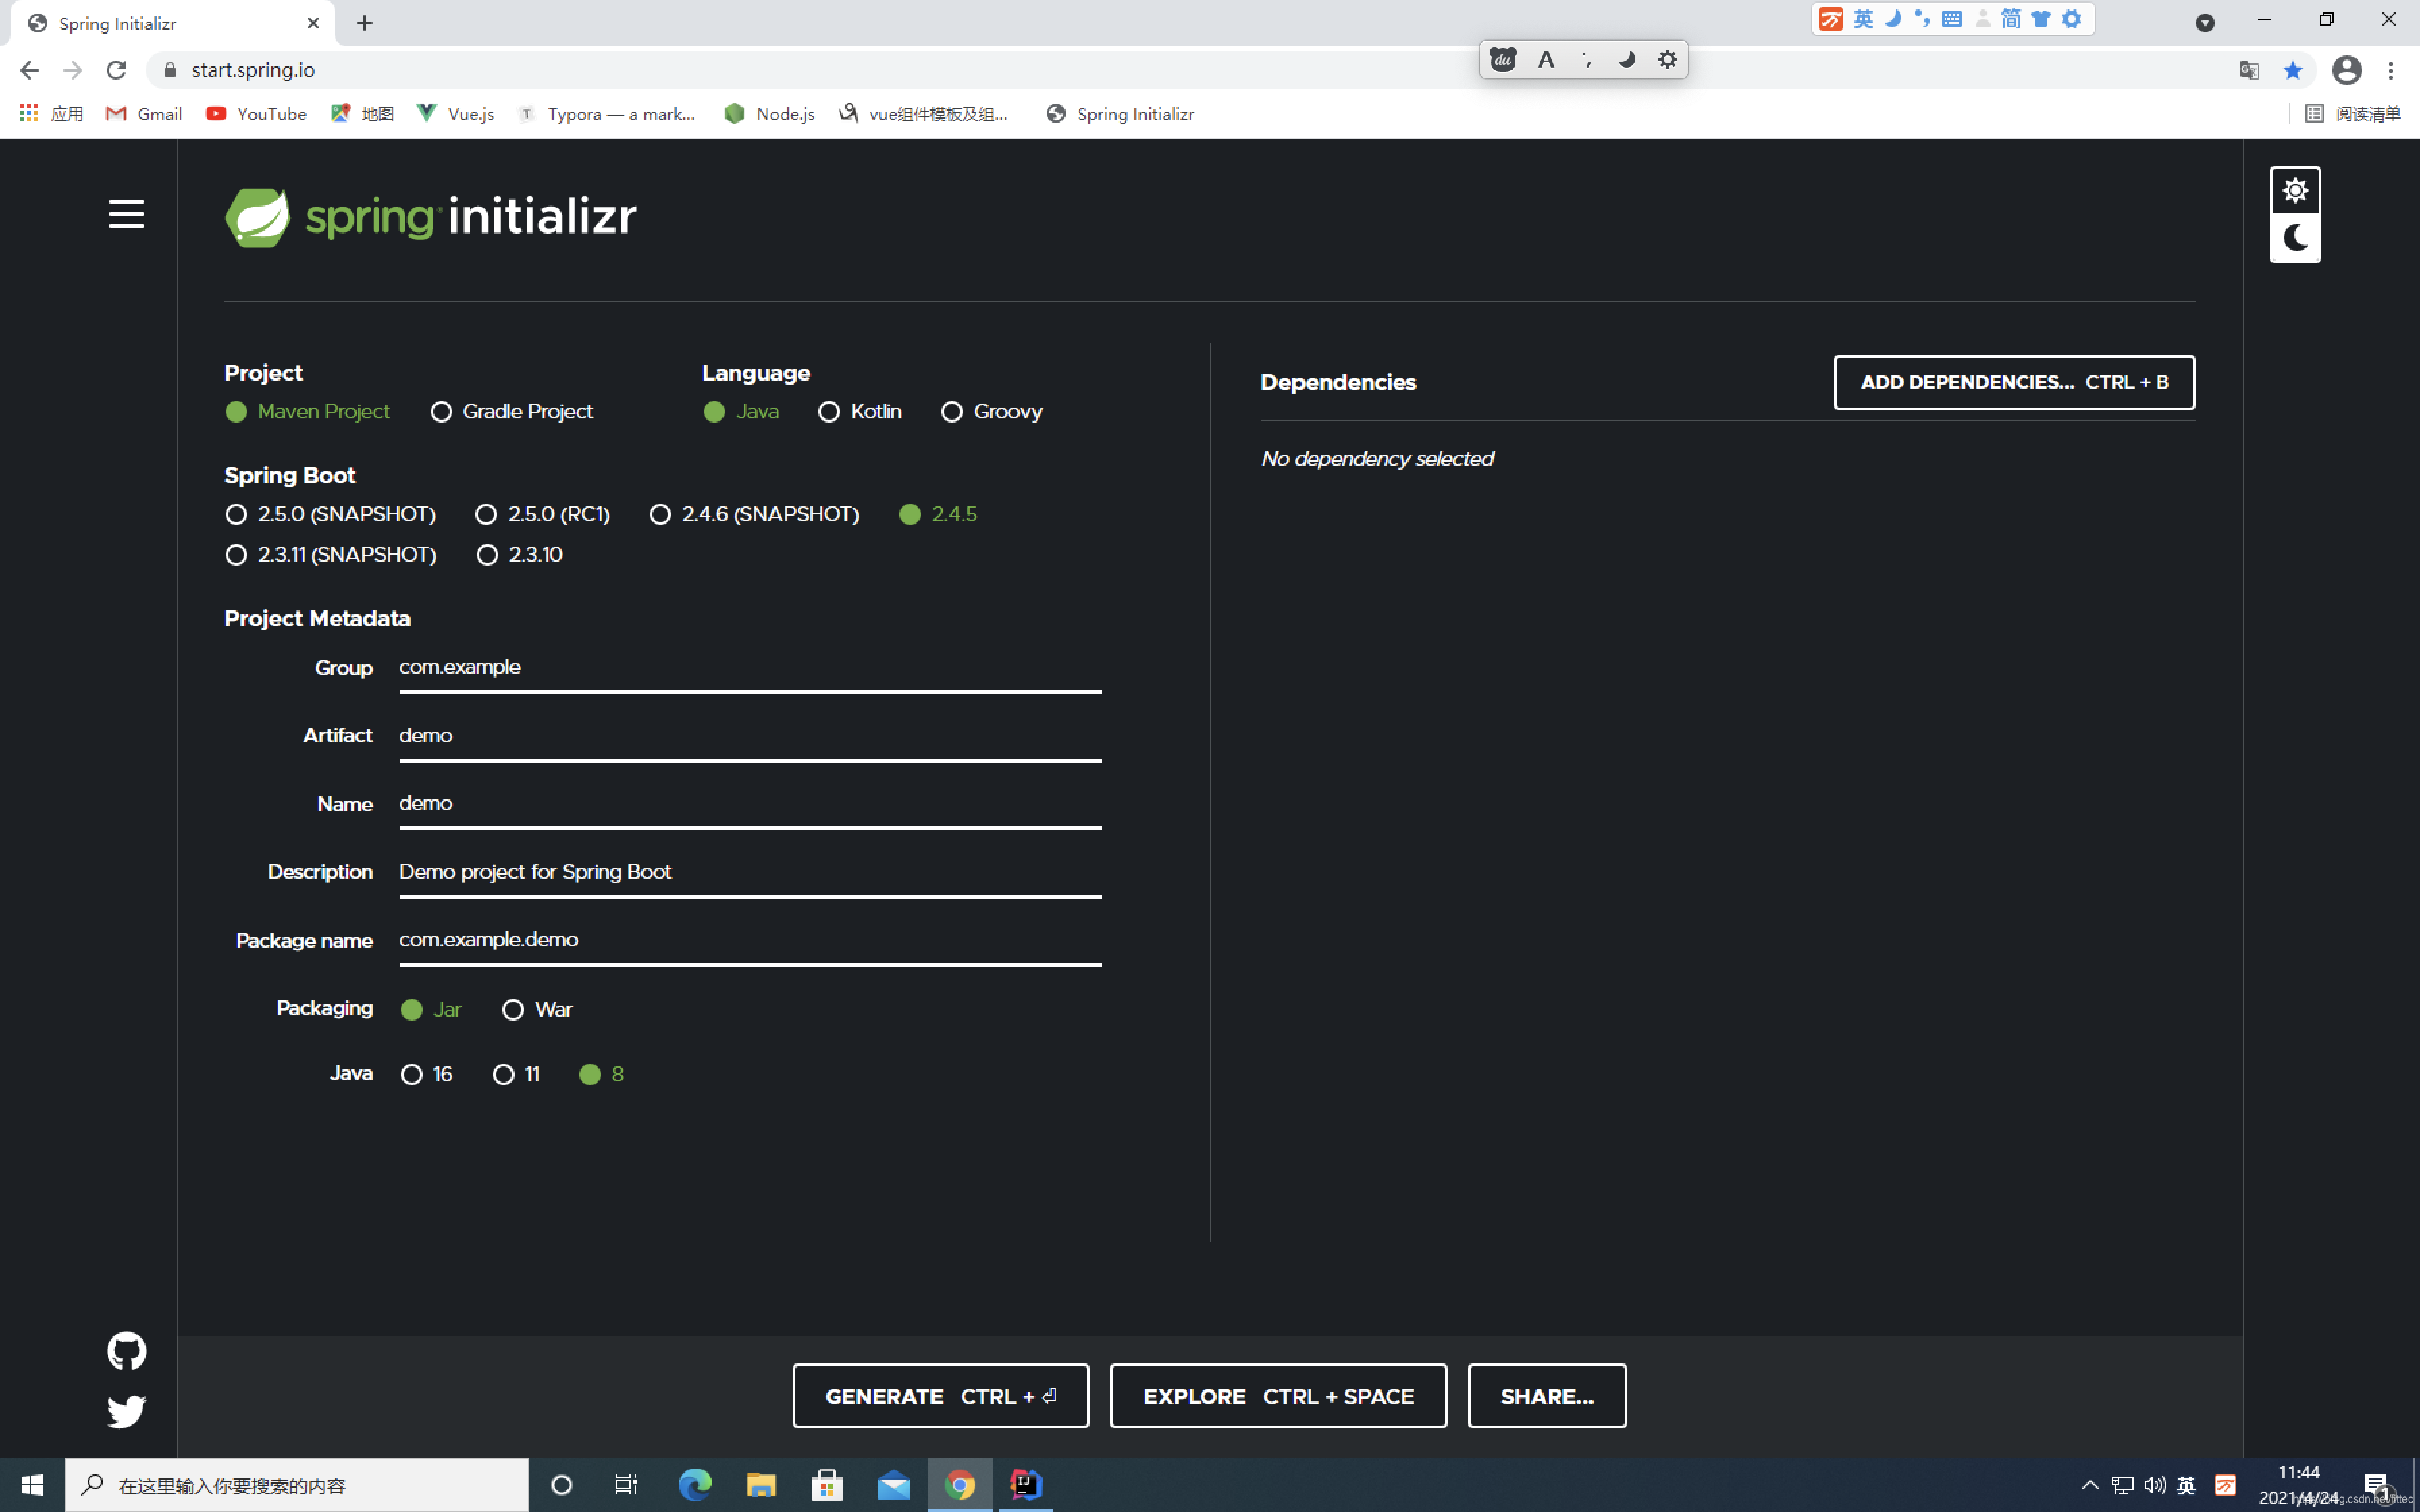The height and width of the screenshot is (1512, 2420).
Task: Open the Windows Start menu
Action: [32, 1485]
